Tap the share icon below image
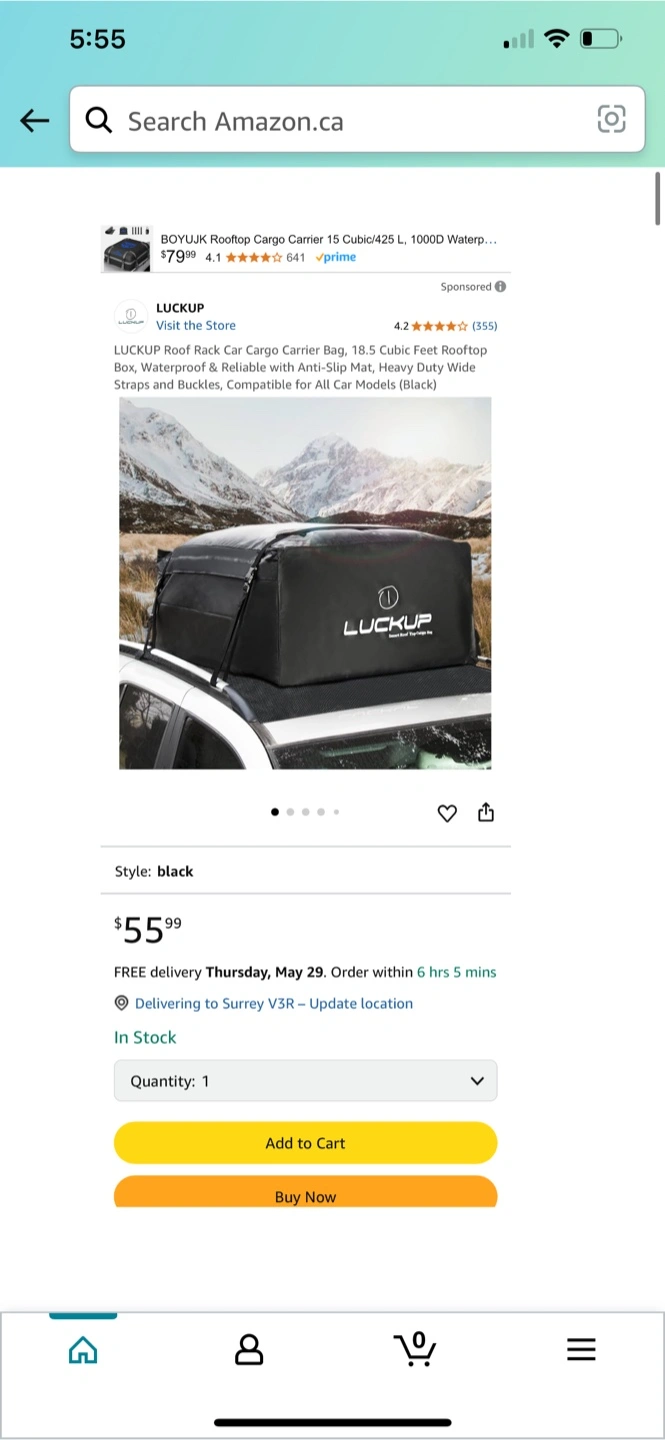 pos(486,812)
